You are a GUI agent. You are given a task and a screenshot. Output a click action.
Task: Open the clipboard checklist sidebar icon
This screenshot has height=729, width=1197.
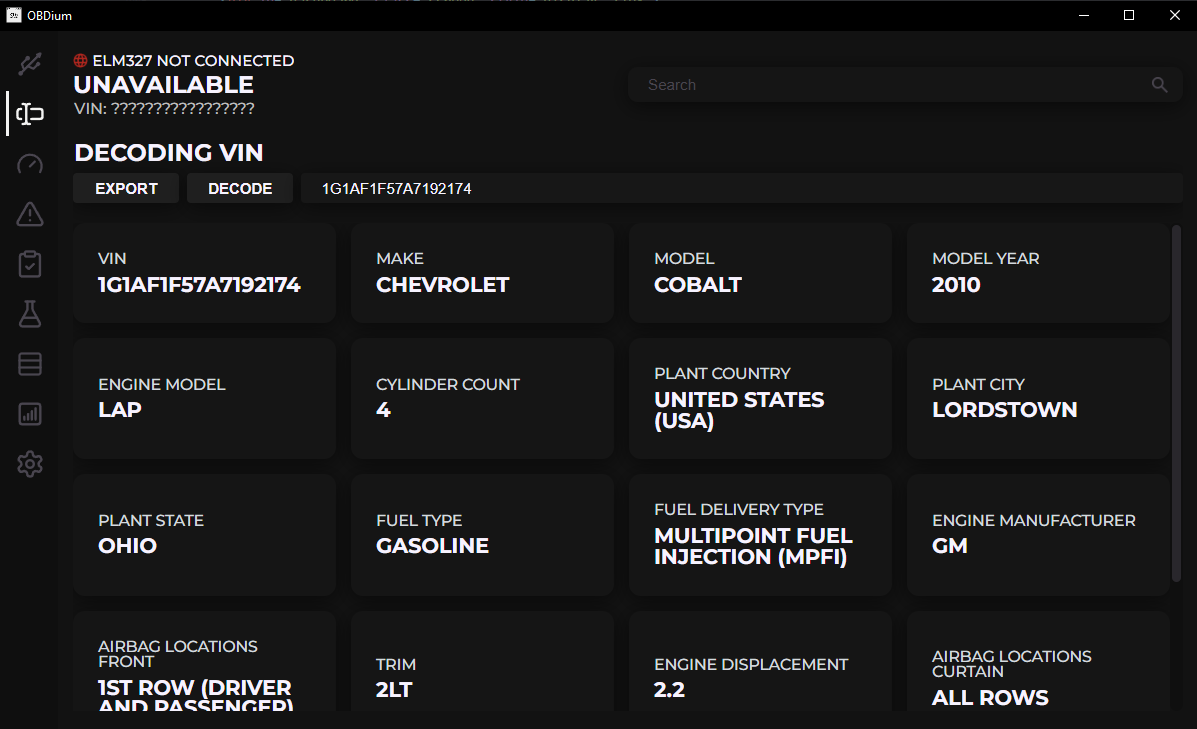pos(30,264)
